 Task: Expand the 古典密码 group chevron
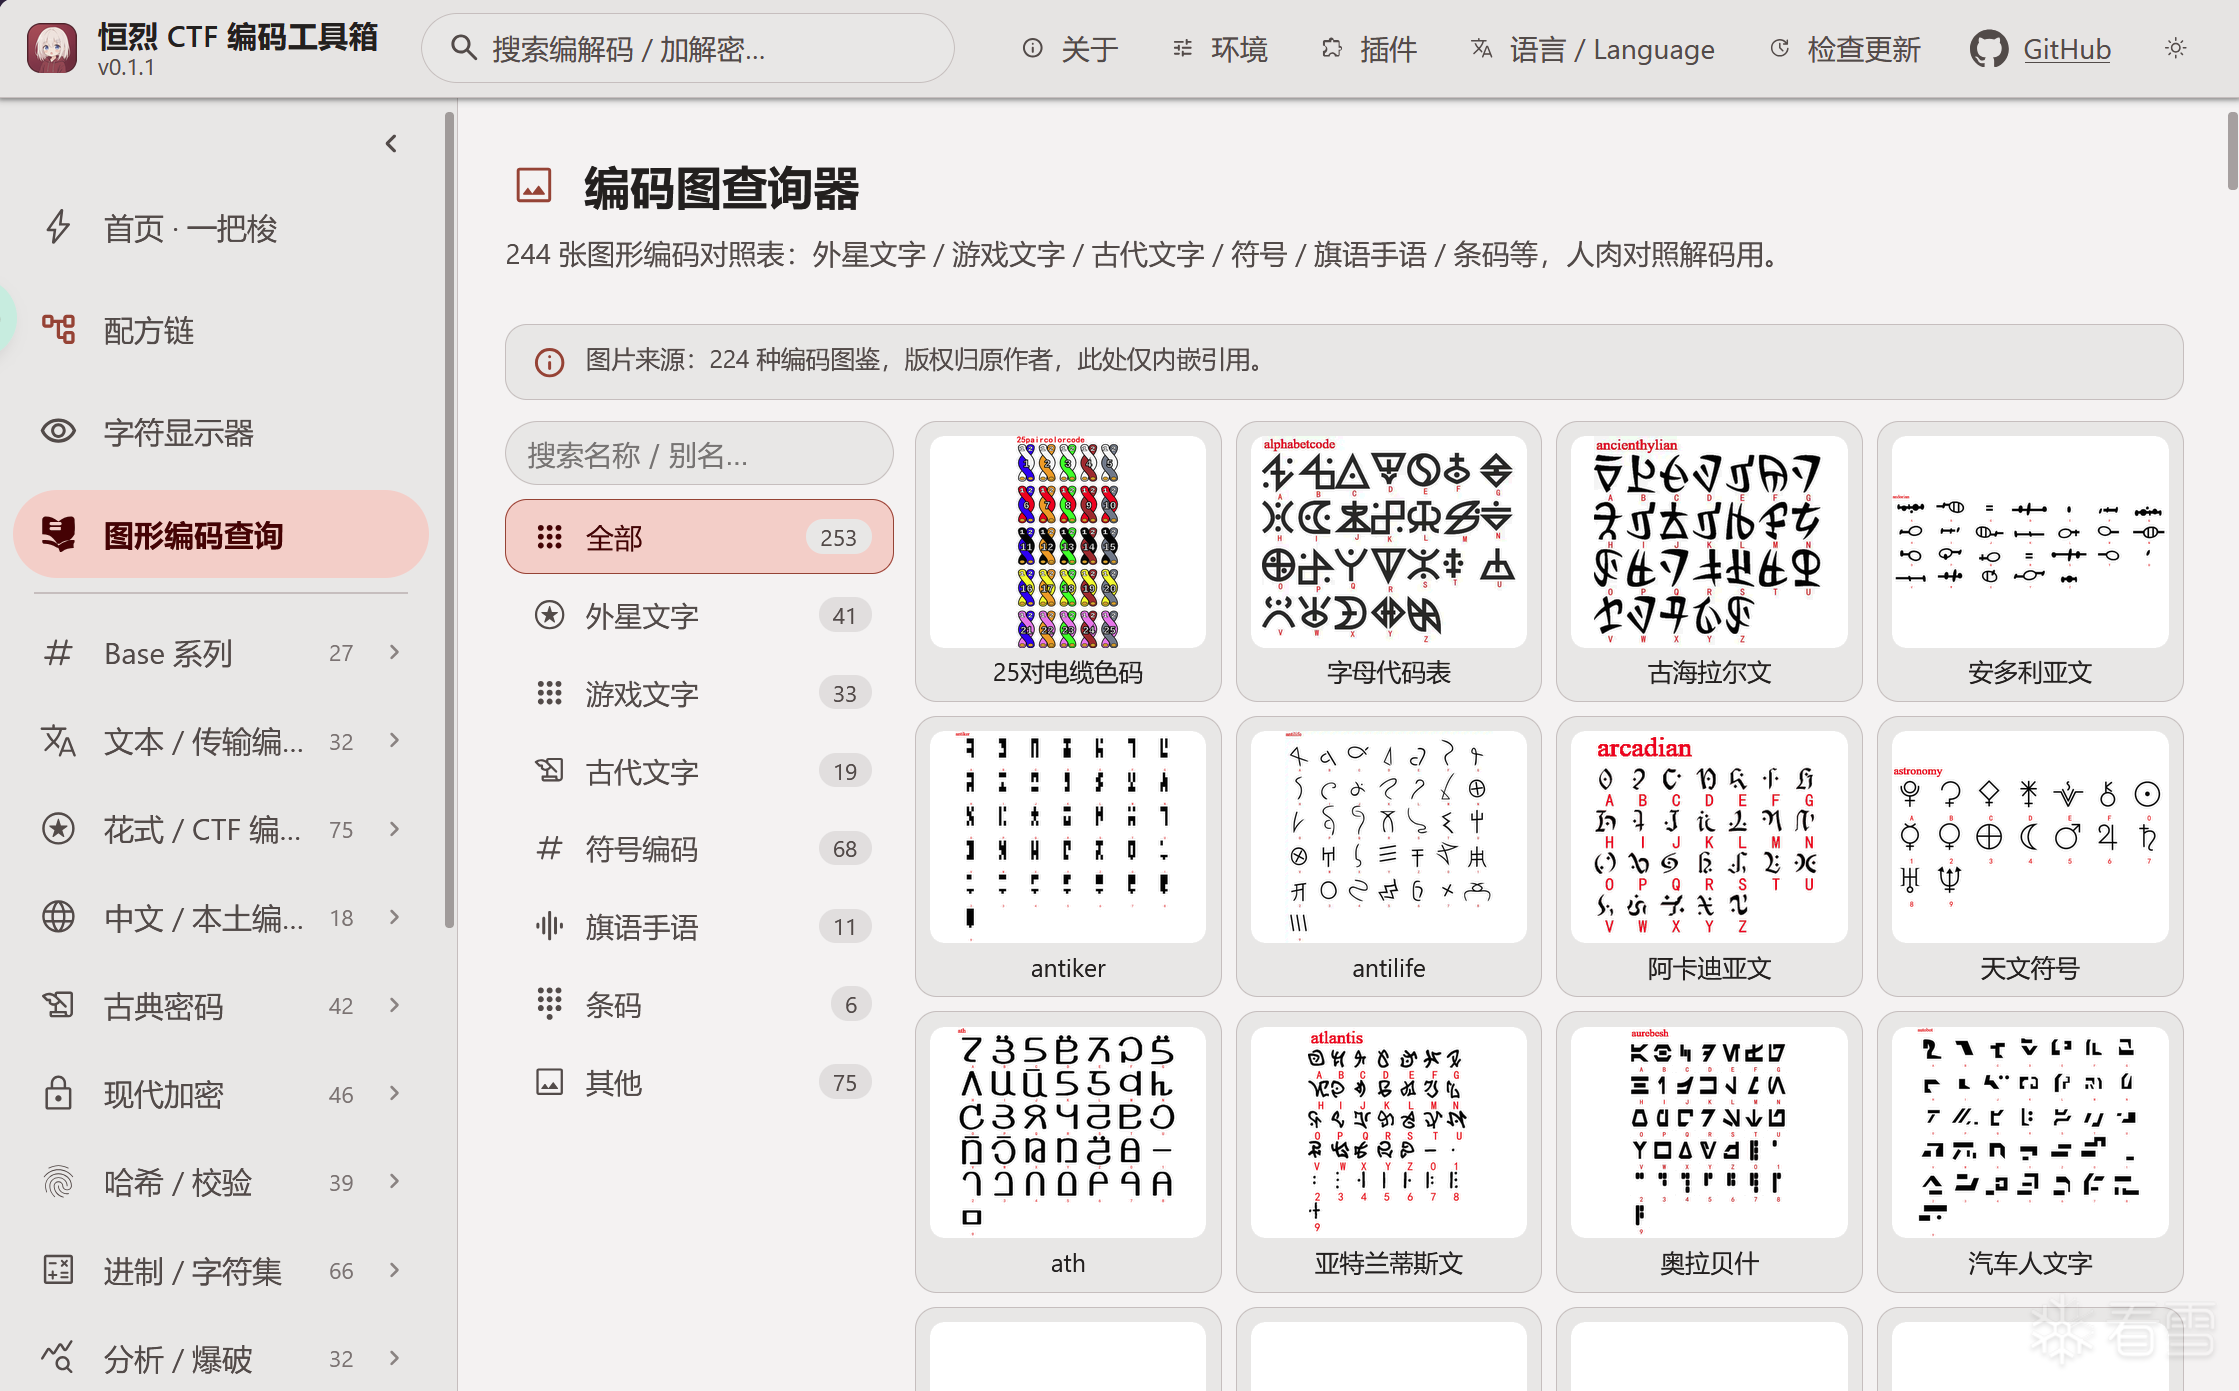394,1005
